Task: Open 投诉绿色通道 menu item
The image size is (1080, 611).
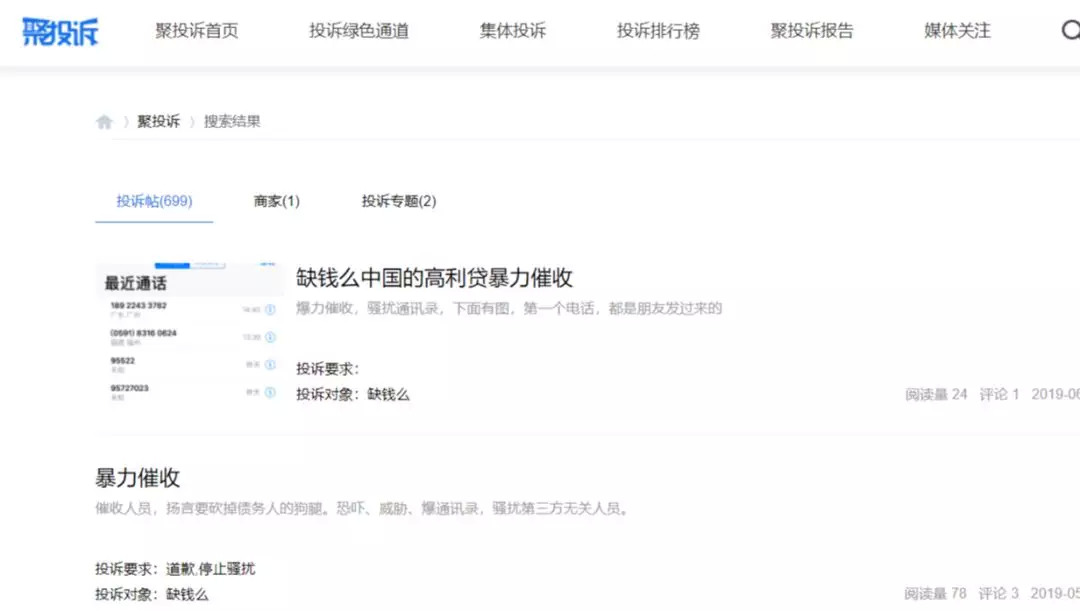Action: pyautogui.click(x=359, y=31)
